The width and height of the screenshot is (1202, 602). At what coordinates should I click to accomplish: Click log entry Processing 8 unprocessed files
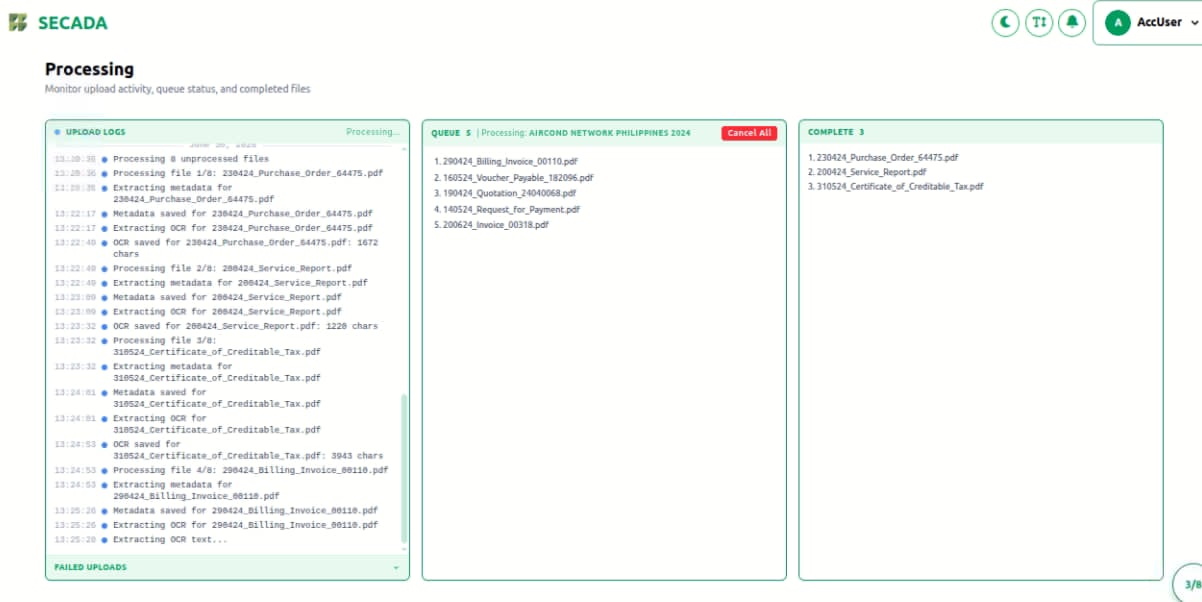190,159
